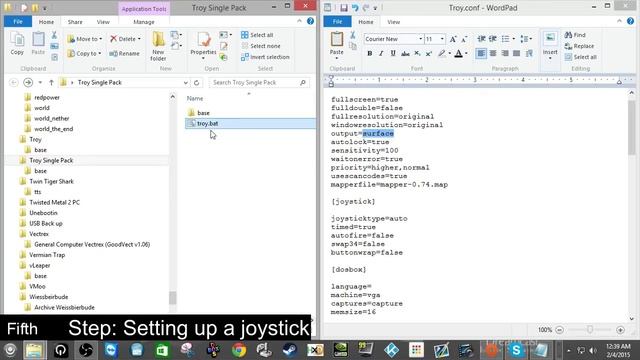
Task: Open the Manage tab in Explorer
Action: pos(144,22)
